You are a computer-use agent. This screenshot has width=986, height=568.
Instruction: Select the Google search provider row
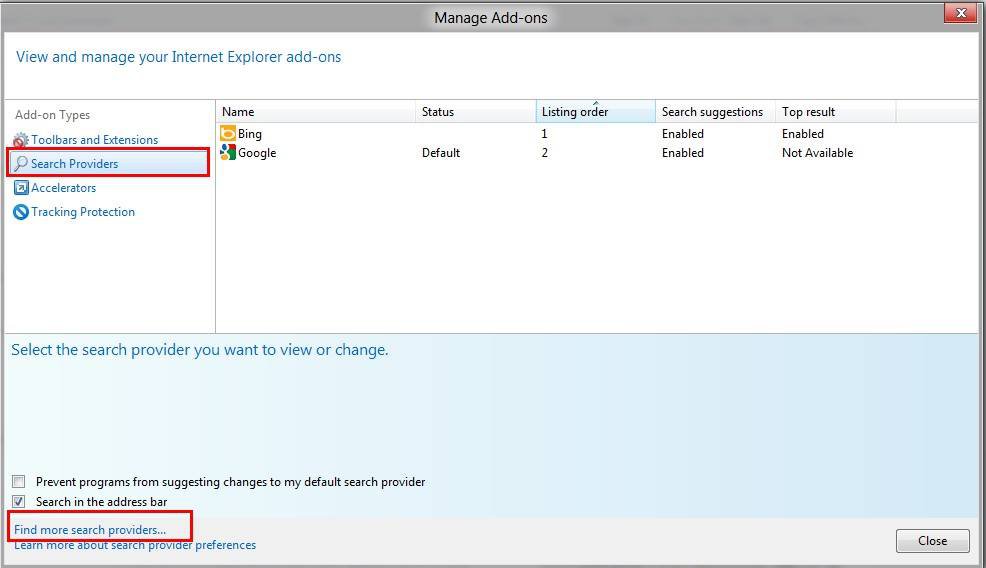tap(596, 152)
